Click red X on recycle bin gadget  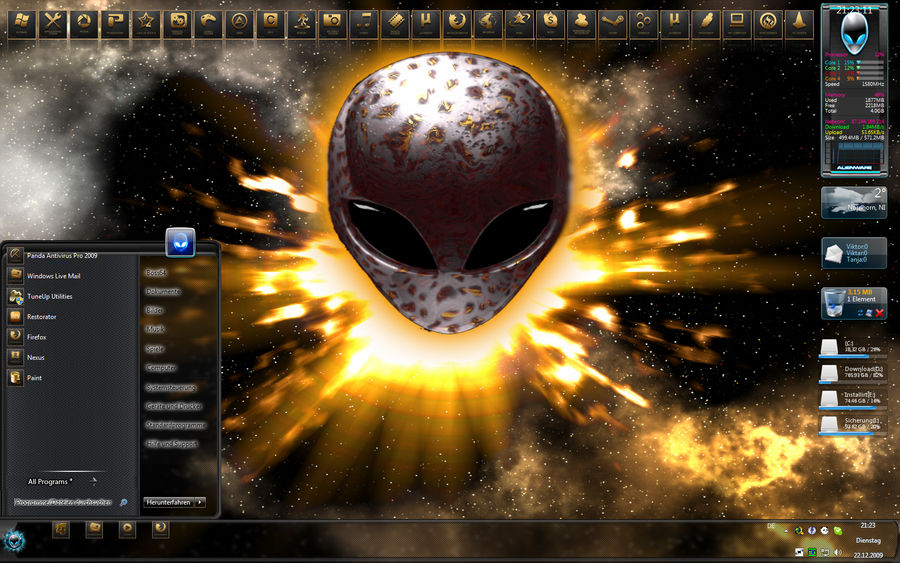point(879,313)
